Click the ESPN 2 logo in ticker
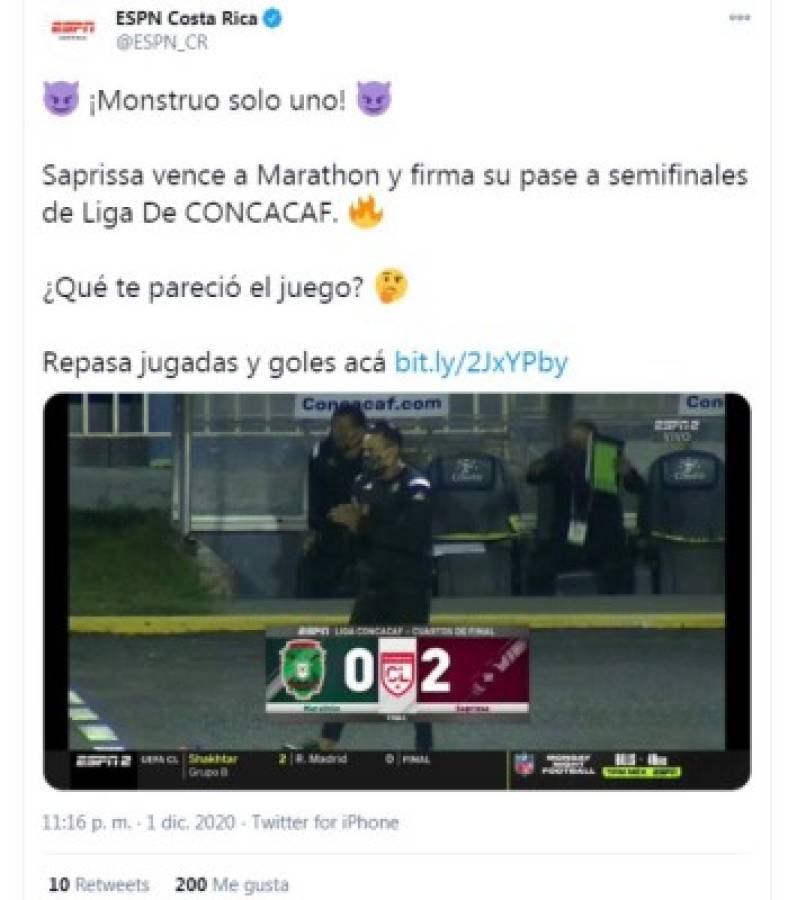 103,761
